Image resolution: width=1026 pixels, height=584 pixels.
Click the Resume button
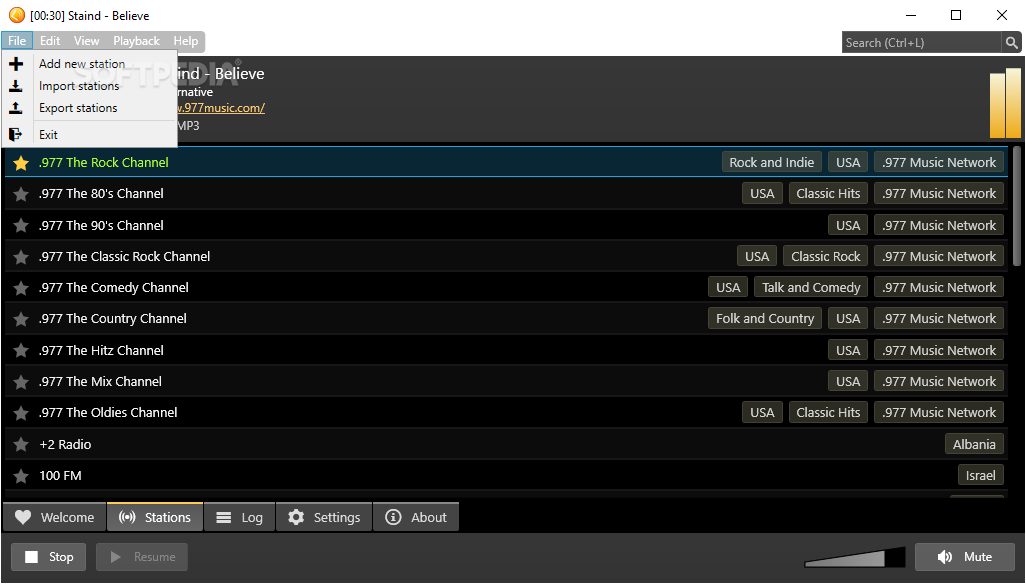tap(142, 557)
